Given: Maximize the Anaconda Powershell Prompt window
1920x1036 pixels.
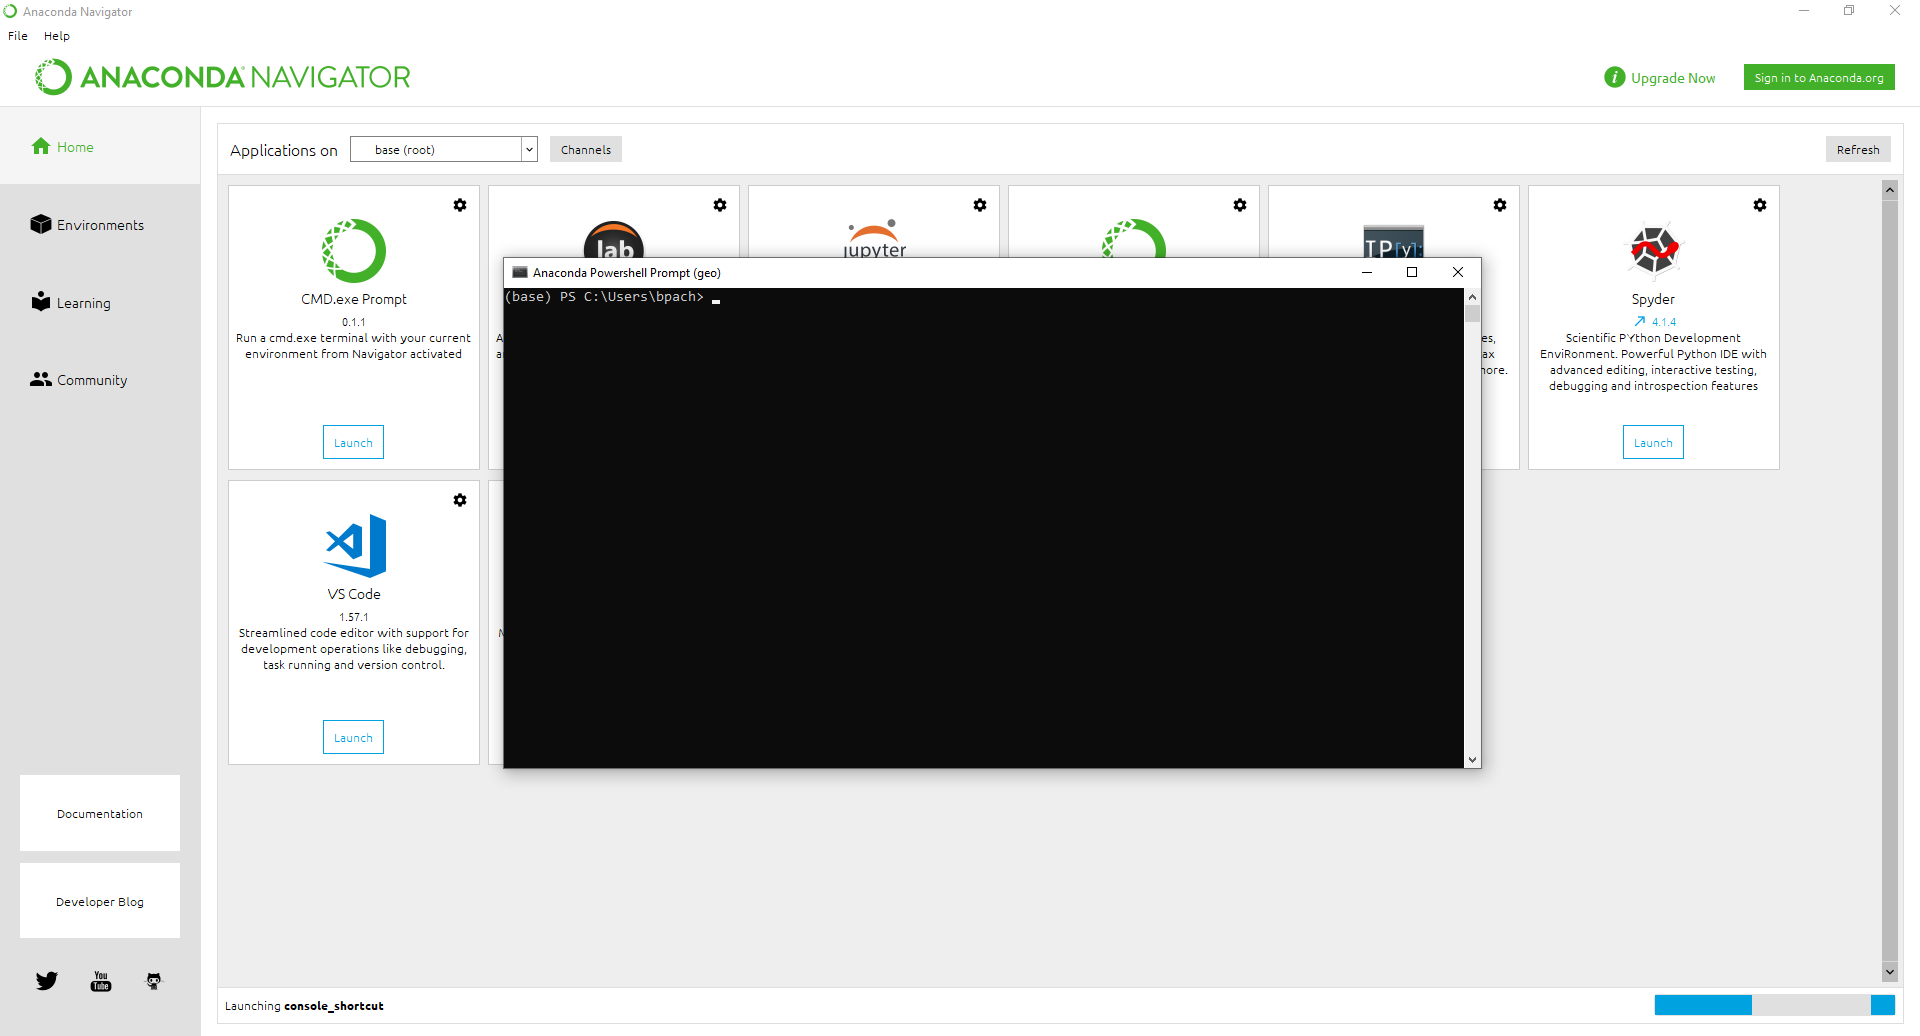Looking at the screenshot, I should 1412,272.
